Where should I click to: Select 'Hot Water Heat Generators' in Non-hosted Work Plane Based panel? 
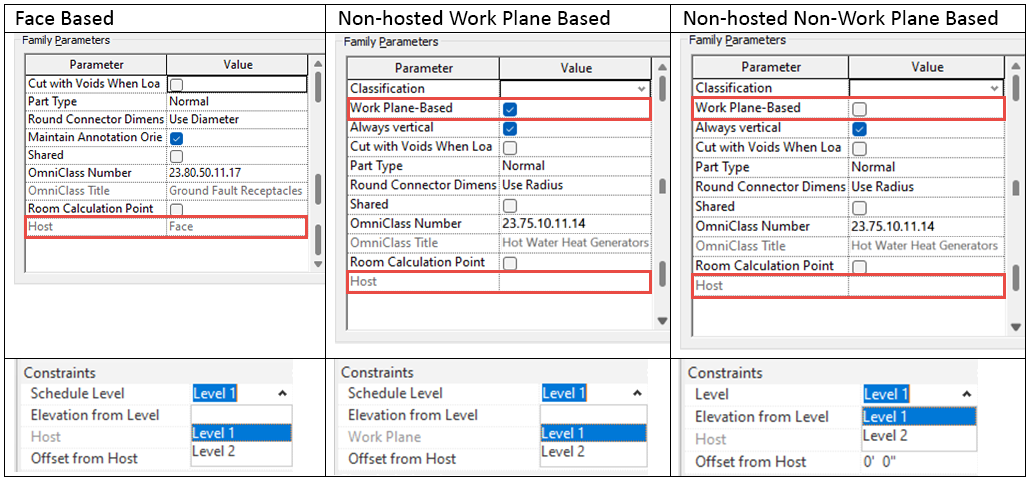(576, 243)
